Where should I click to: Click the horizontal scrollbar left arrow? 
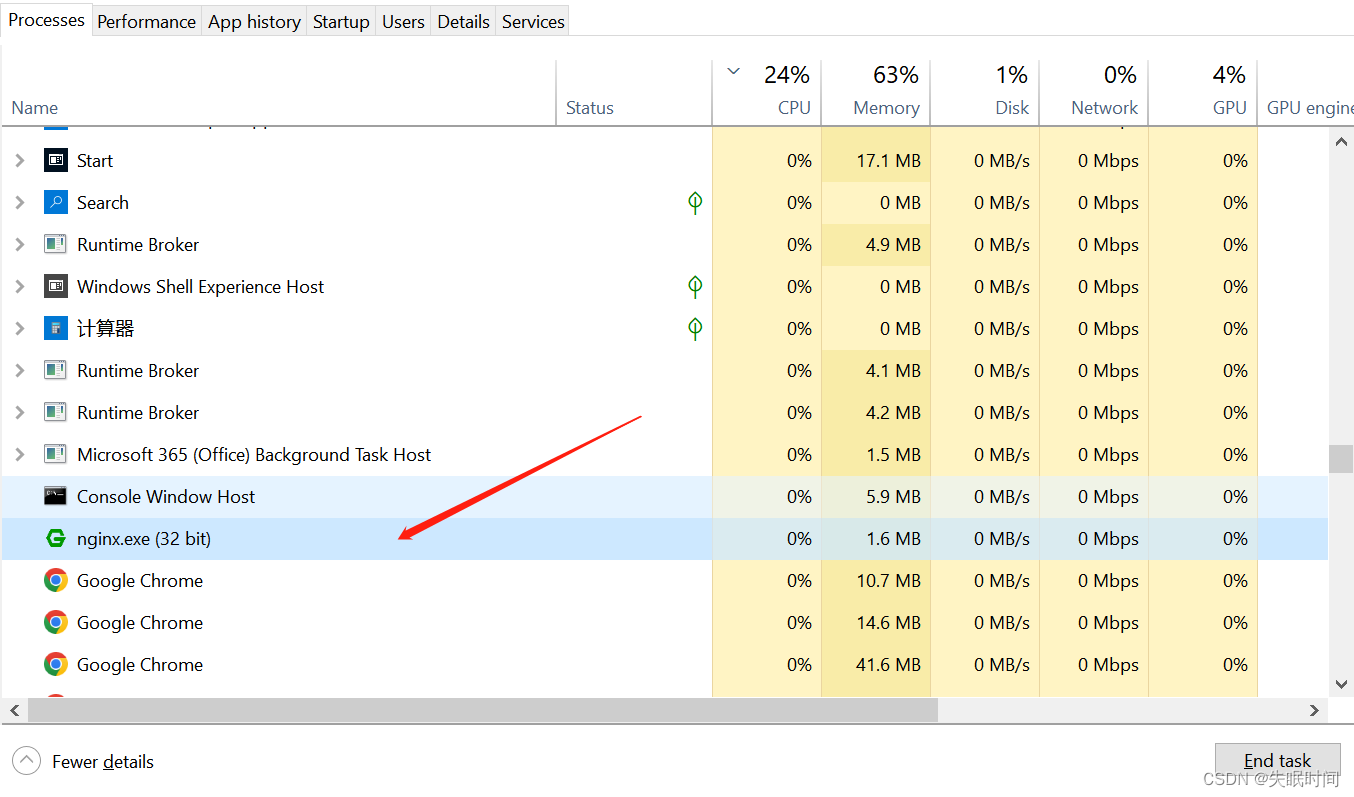pyautogui.click(x=14, y=710)
